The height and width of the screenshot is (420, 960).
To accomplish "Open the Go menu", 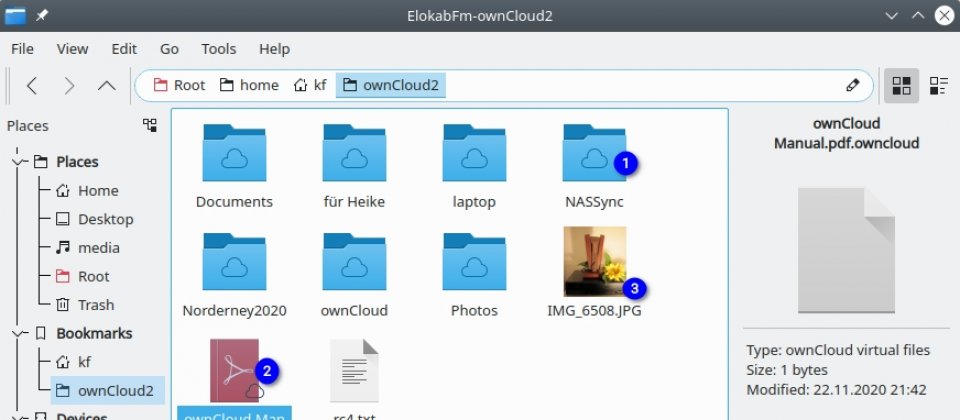I will [169, 49].
